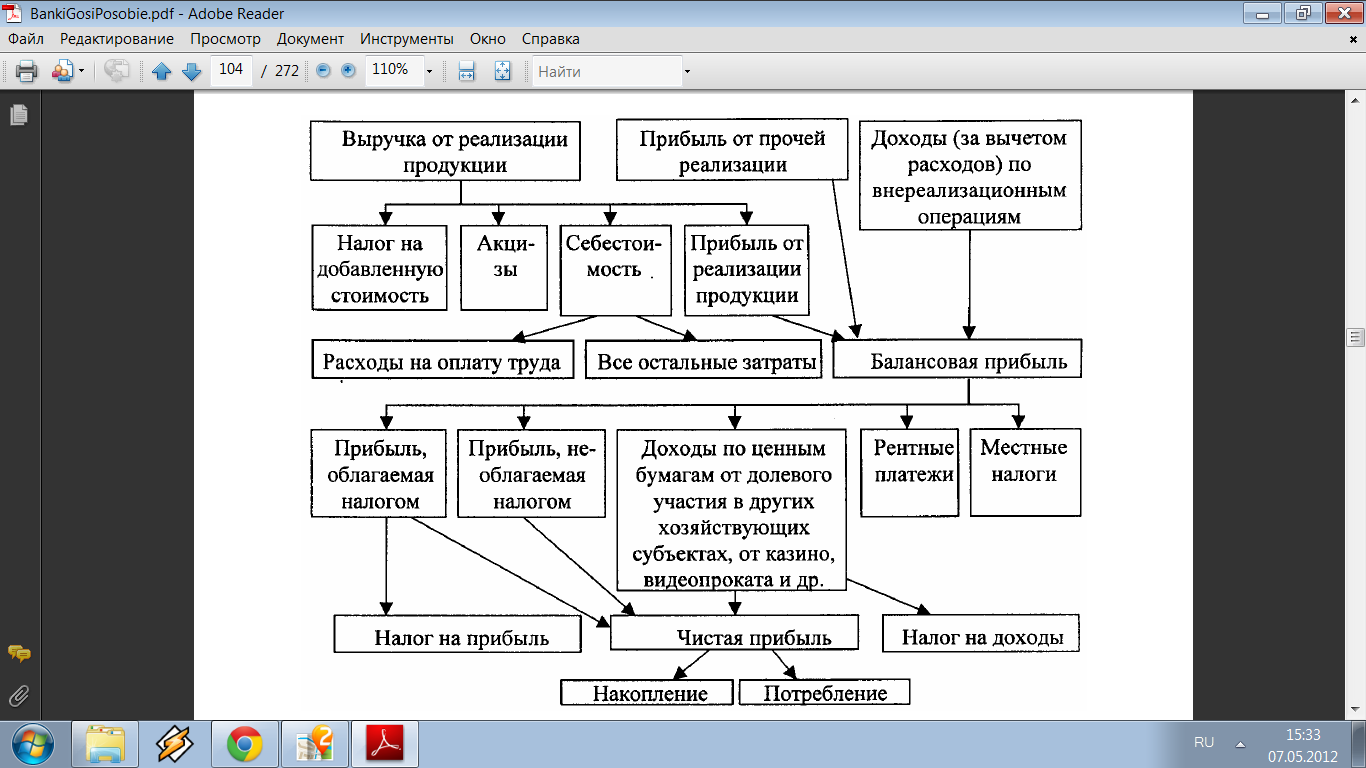Click the 'Прибыль, необлагаемая налогом' box
Image resolution: width=1366 pixels, height=768 pixels.
(x=531, y=473)
